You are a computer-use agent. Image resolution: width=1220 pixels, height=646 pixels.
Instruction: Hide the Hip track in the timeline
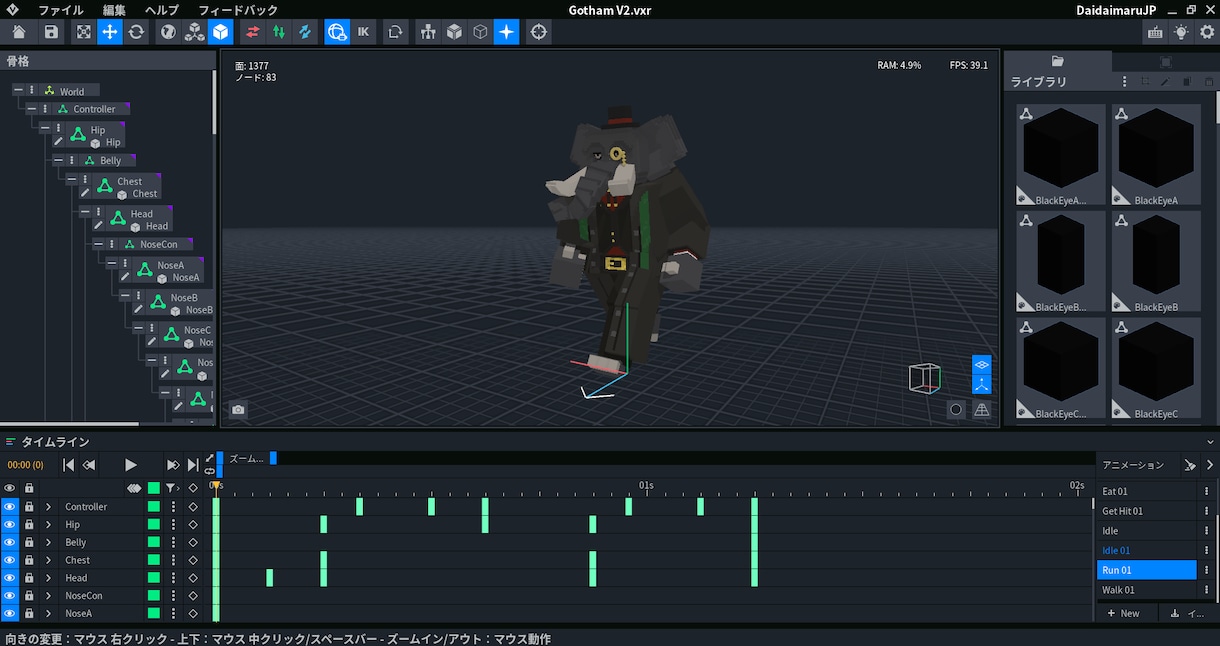tap(10, 525)
